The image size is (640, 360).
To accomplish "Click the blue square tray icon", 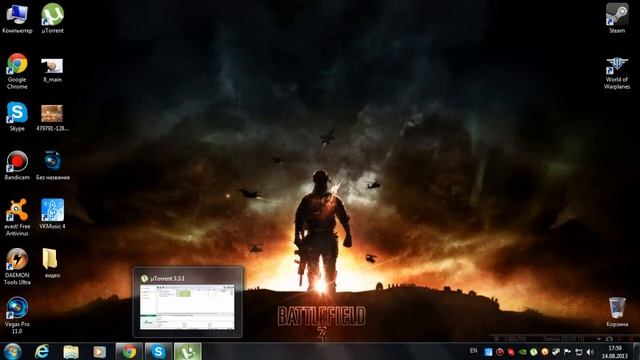I will click(488, 352).
